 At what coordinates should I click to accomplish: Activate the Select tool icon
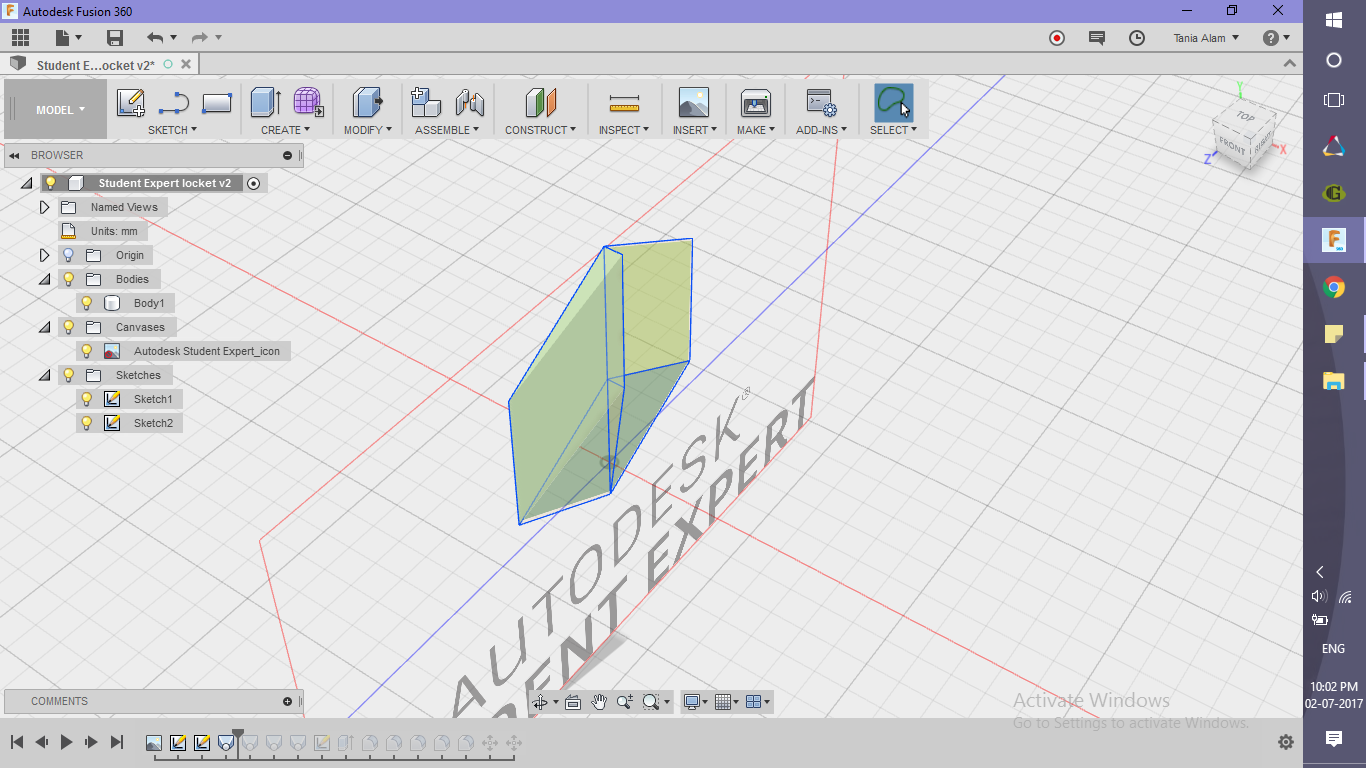point(893,103)
